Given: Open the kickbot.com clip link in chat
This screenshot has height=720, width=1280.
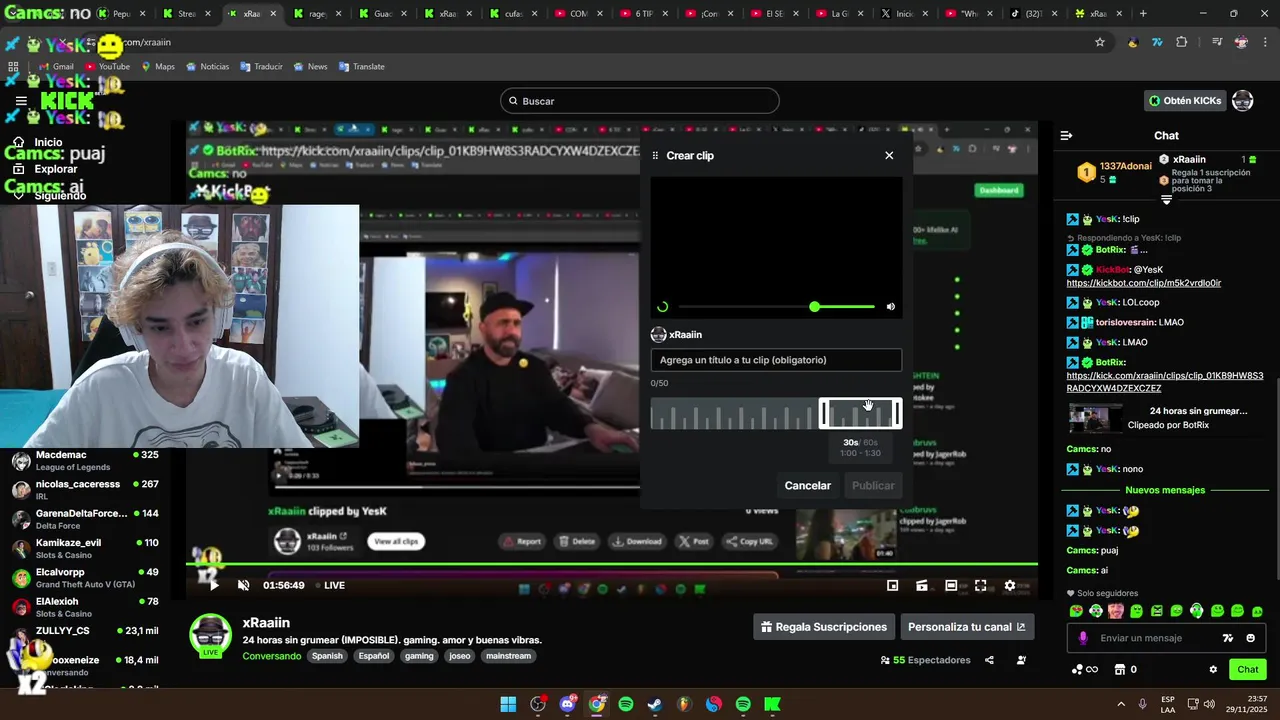Looking at the screenshot, I should 1143,283.
